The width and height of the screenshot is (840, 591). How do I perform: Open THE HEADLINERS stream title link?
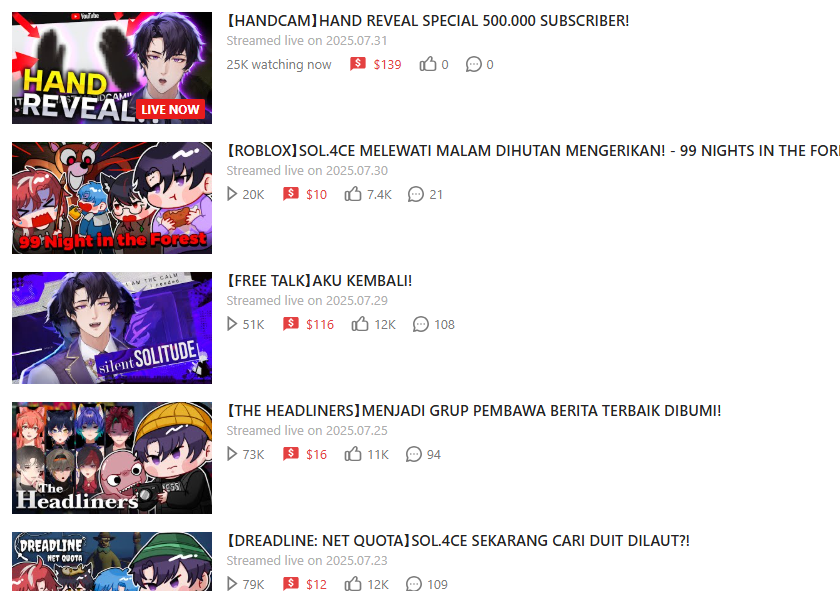474,411
